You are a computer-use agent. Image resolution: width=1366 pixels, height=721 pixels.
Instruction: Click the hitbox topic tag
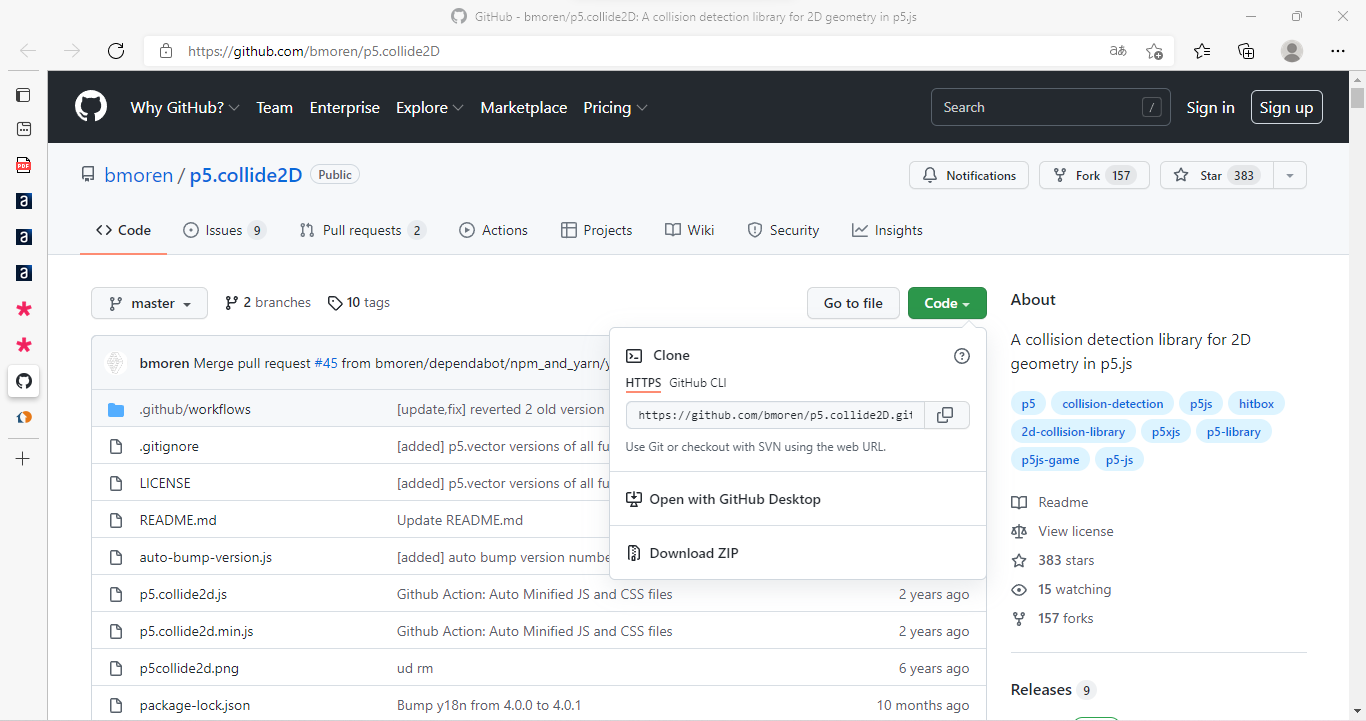pyautogui.click(x=1256, y=404)
